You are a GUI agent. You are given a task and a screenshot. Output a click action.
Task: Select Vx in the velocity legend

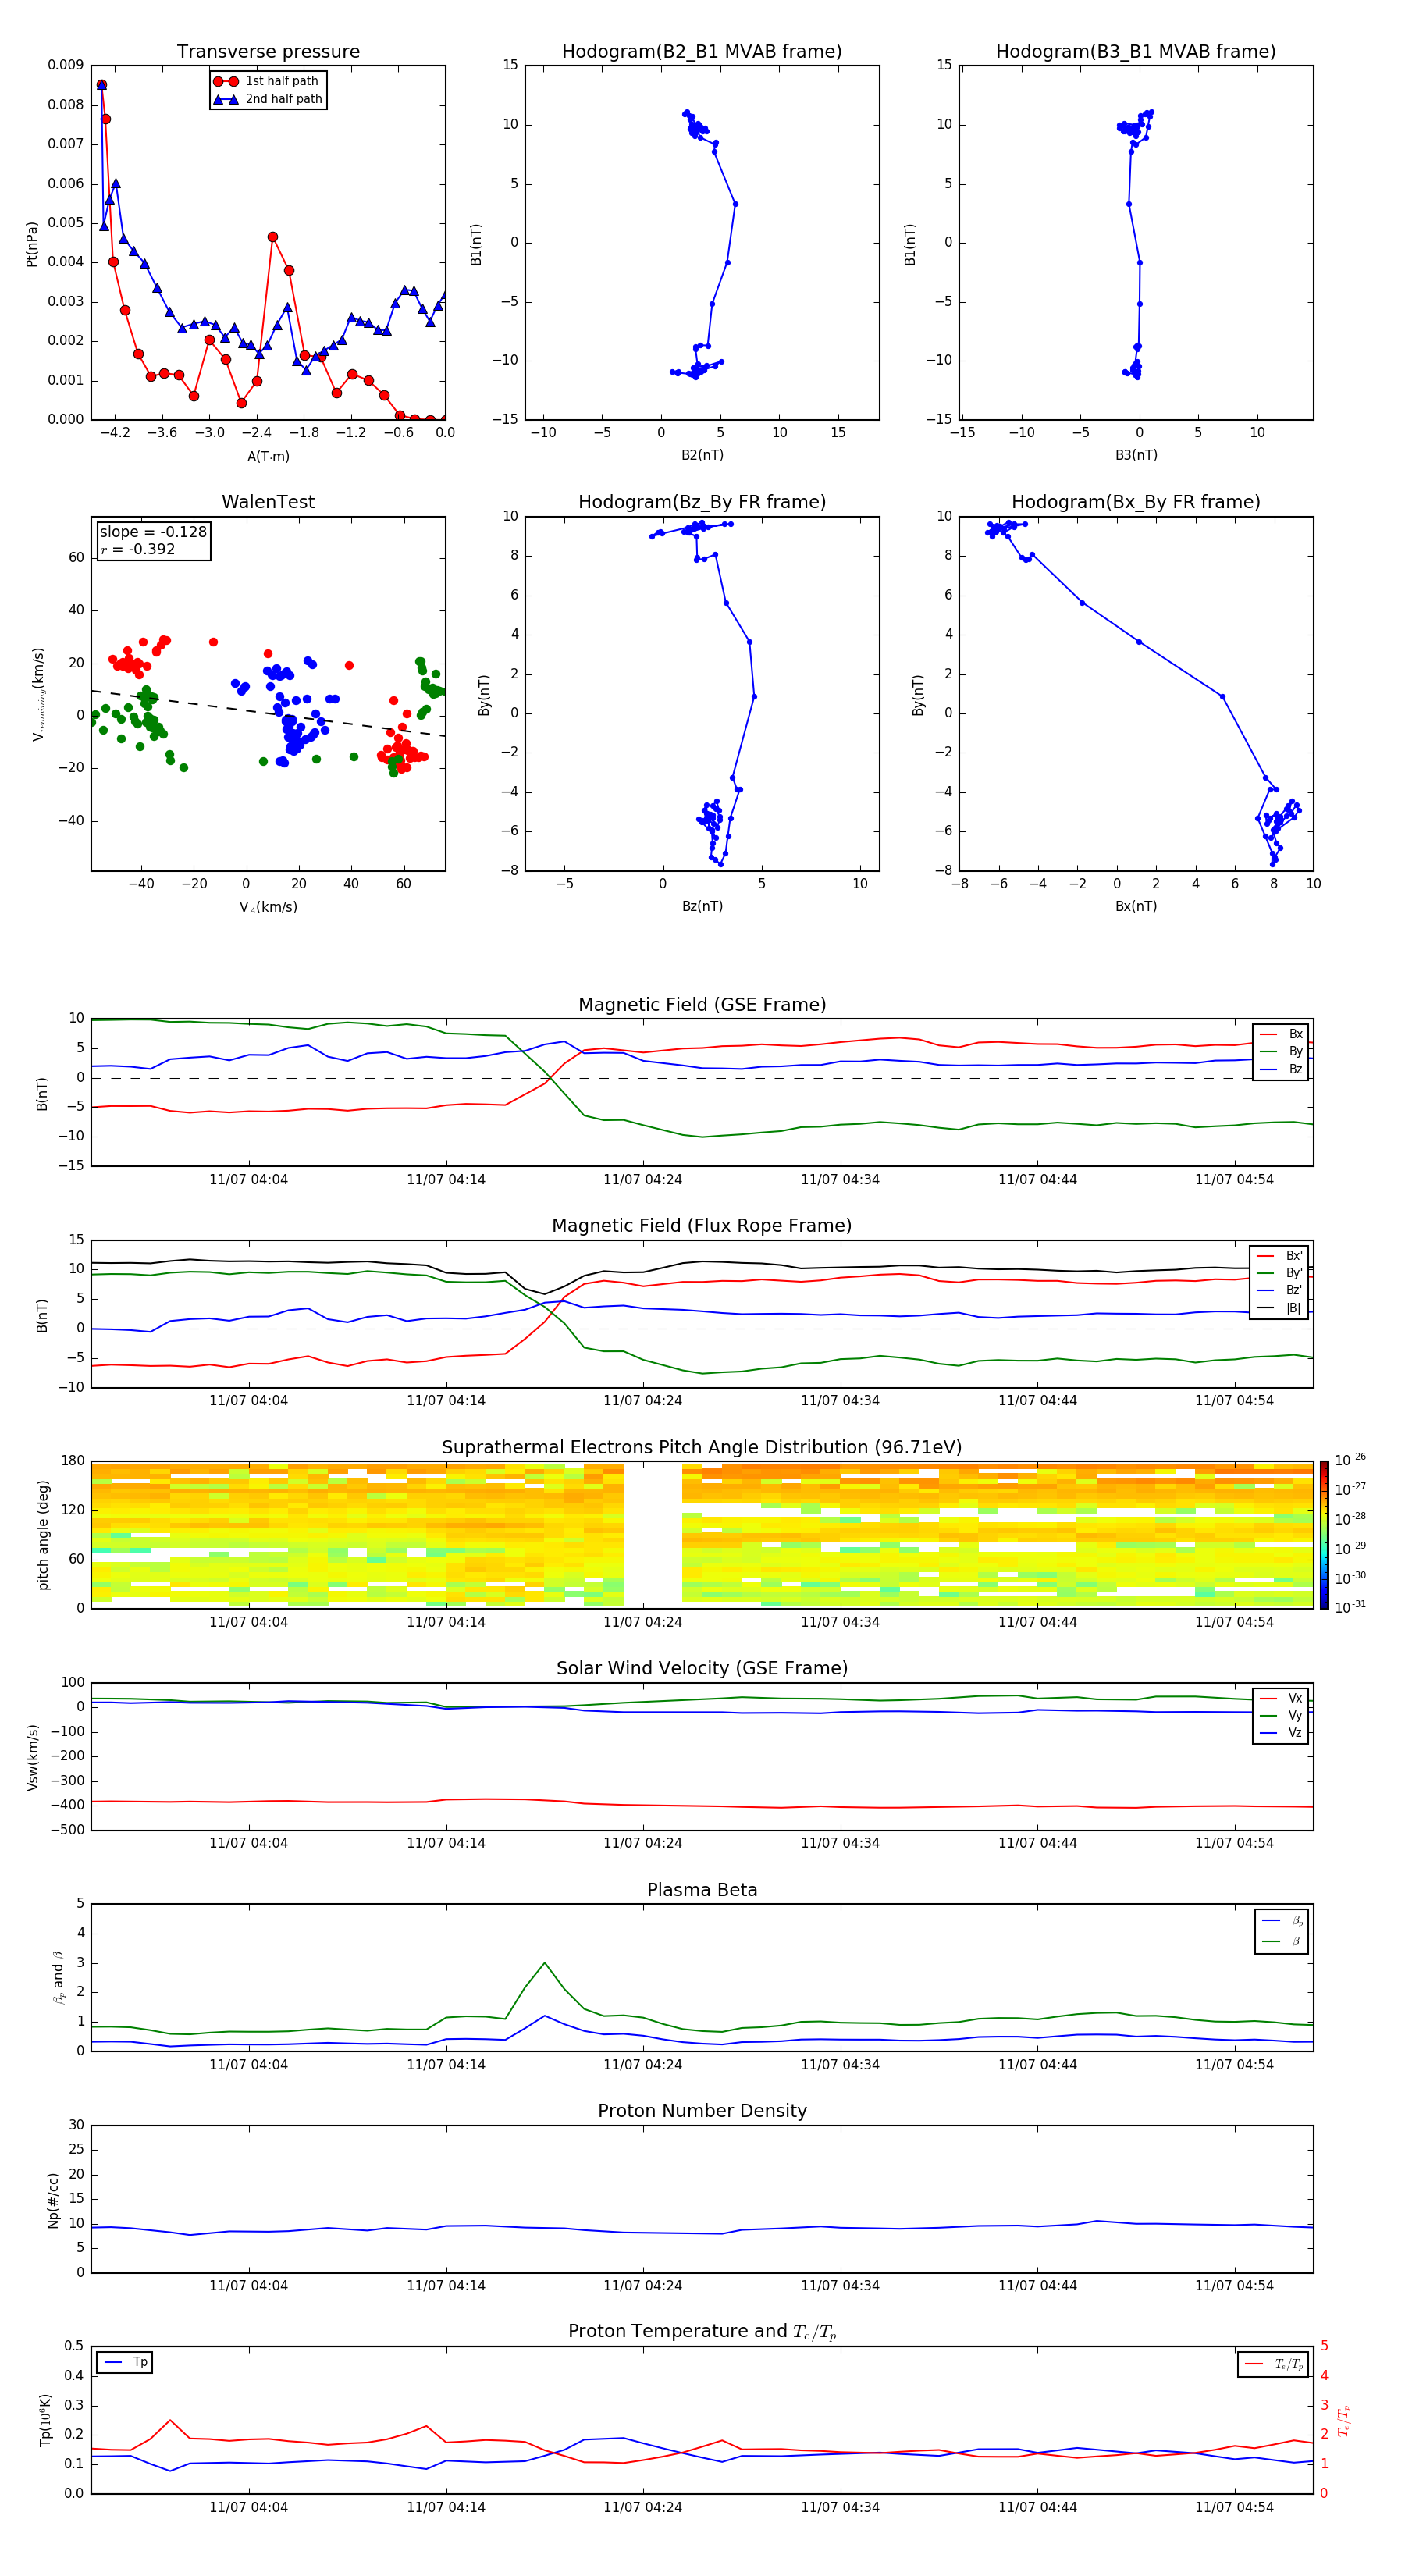coord(1281,1698)
